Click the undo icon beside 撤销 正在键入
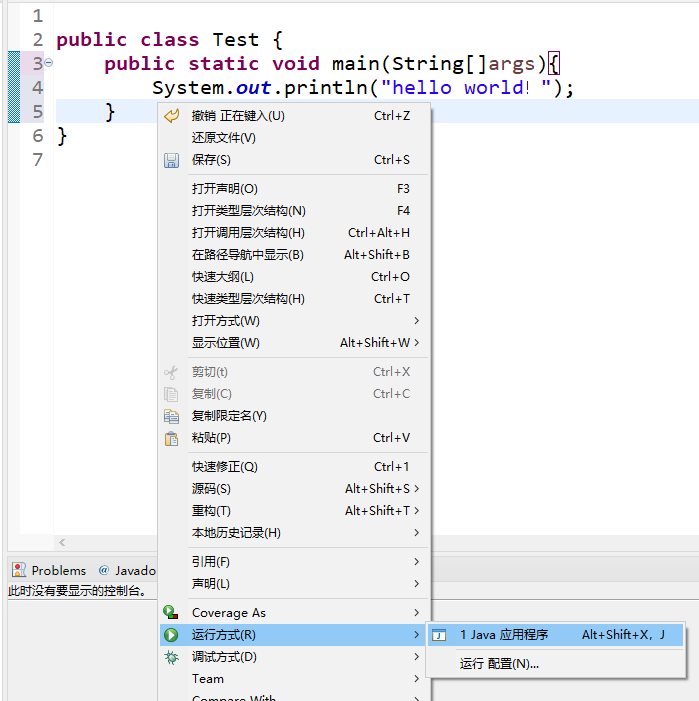Viewport: 699px width, 701px height. click(171, 116)
